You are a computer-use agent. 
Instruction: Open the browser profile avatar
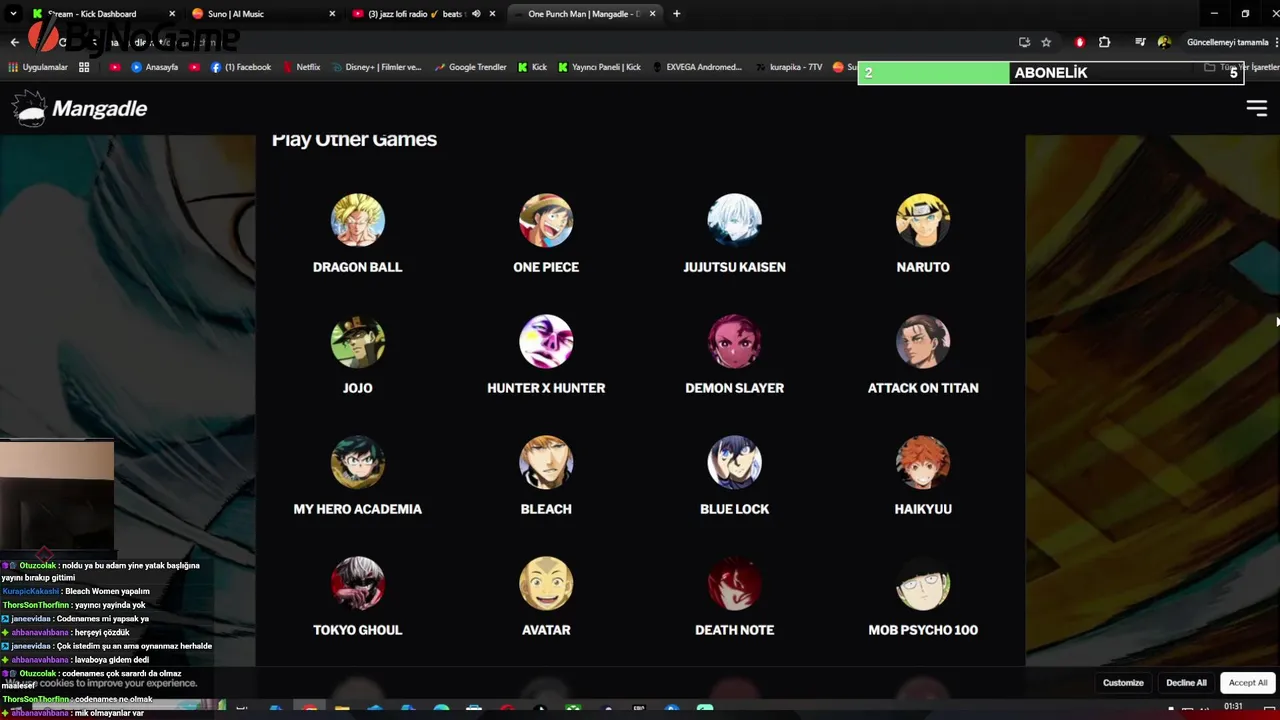pyautogui.click(x=1164, y=42)
